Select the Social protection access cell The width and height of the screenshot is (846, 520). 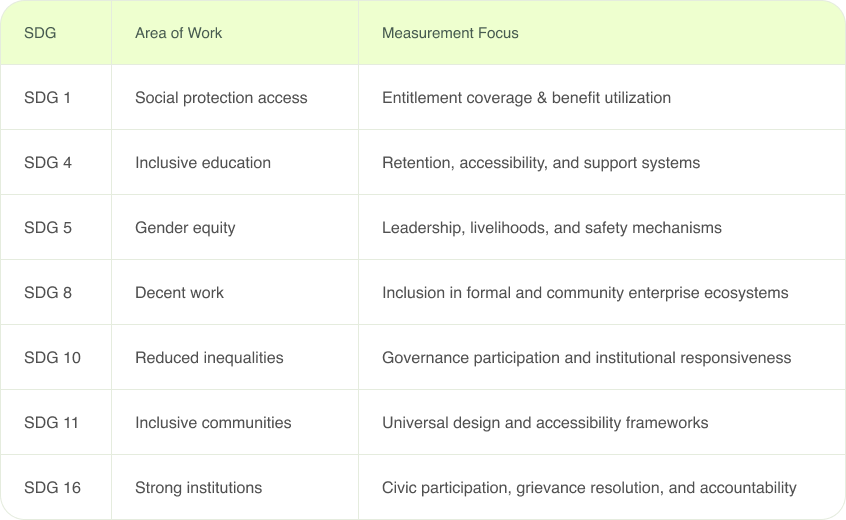pyautogui.click(x=221, y=98)
